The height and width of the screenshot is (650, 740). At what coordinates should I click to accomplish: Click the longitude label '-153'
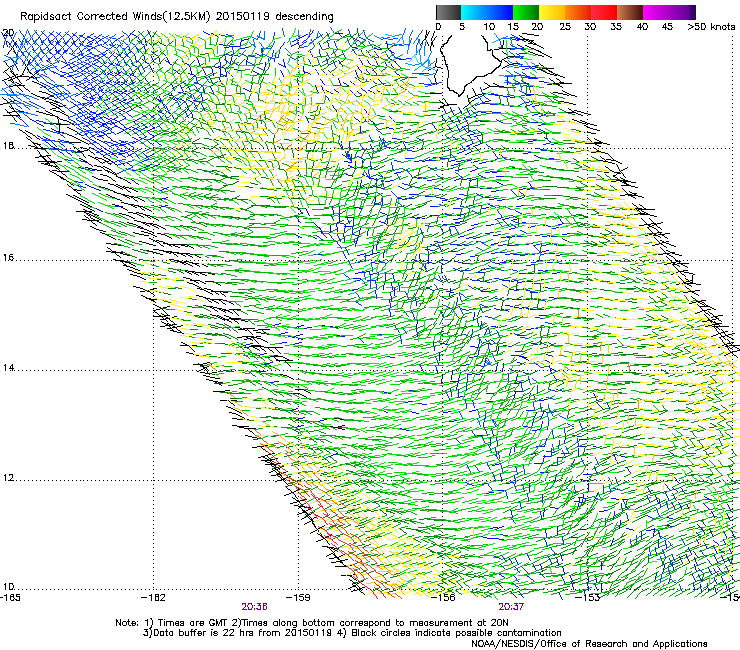click(588, 598)
